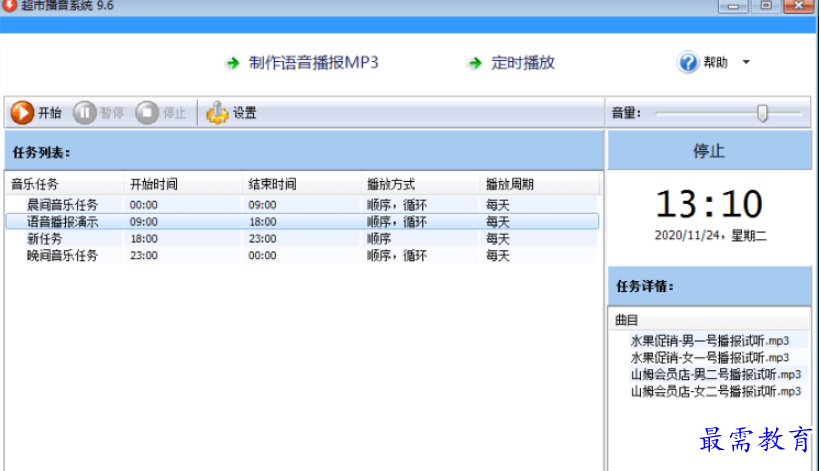The width and height of the screenshot is (821, 471).
Task: Sort by 音乐任务 column header
Action: click(x=65, y=184)
